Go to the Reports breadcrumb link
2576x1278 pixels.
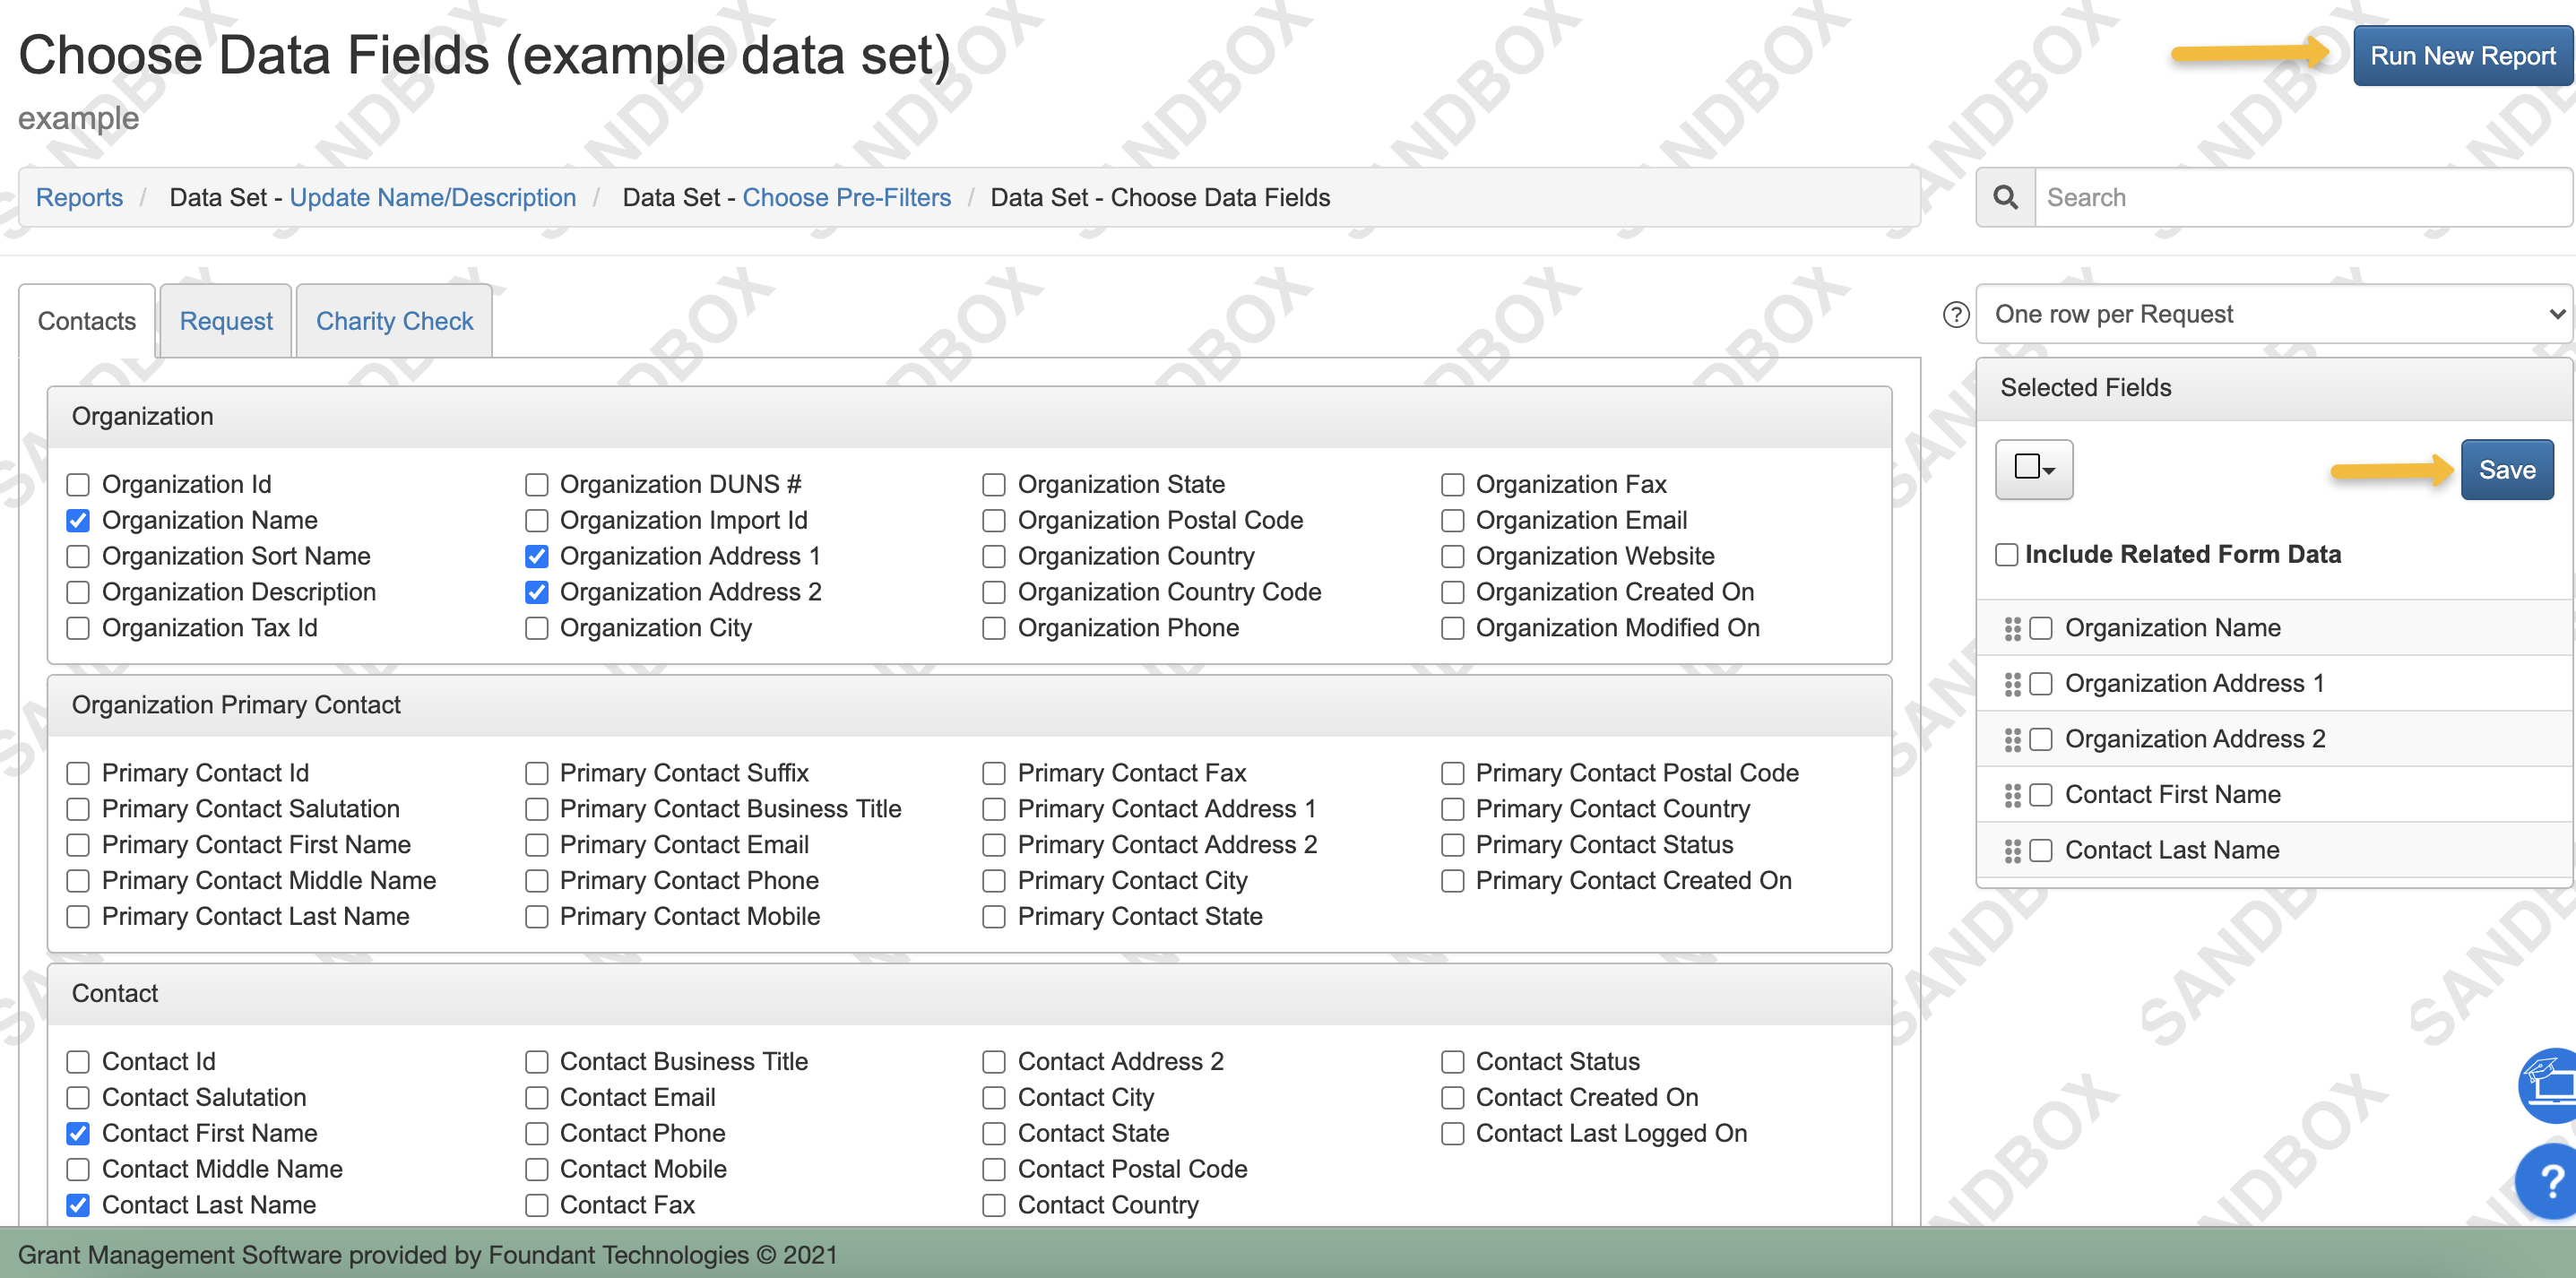[79, 198]
